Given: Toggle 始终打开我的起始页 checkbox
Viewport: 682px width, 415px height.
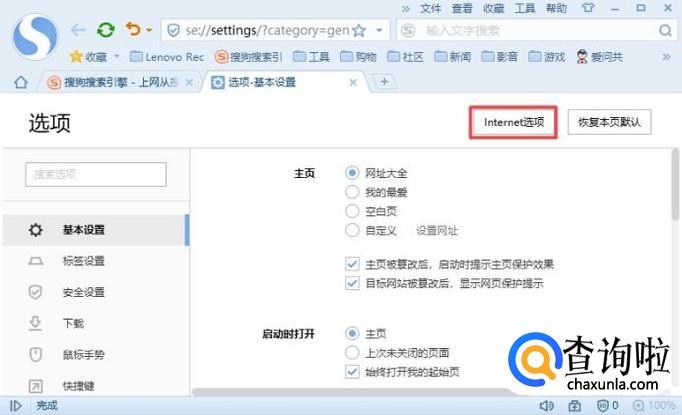Looking at the screenshot, I should tap(352, 371).
